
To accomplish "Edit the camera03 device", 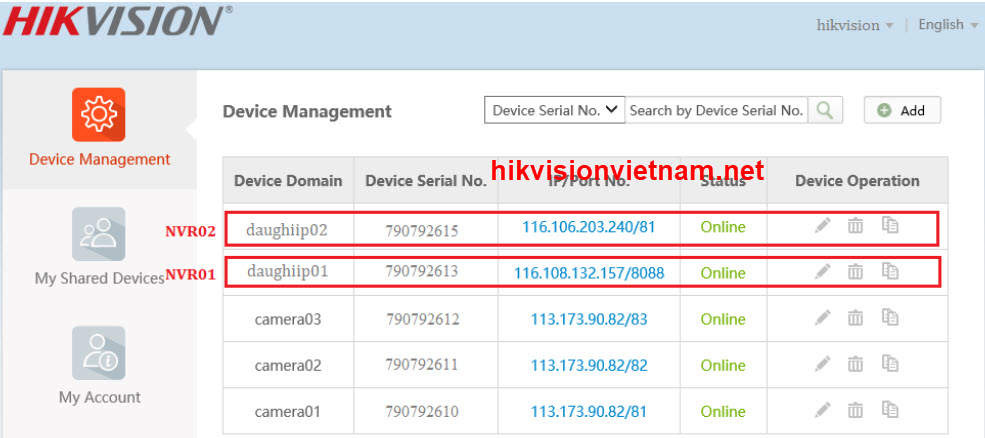I will click(822, 317).
